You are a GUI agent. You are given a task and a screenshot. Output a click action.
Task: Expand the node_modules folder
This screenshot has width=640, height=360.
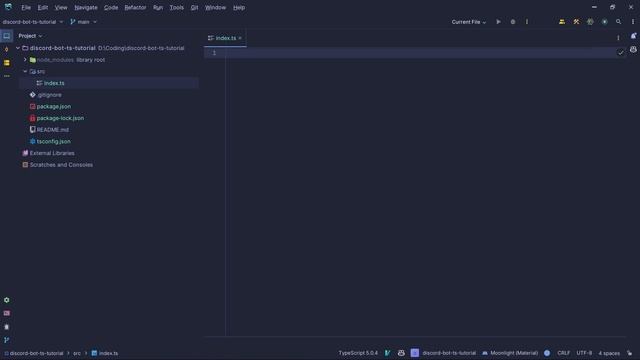[x=25, y=60]
